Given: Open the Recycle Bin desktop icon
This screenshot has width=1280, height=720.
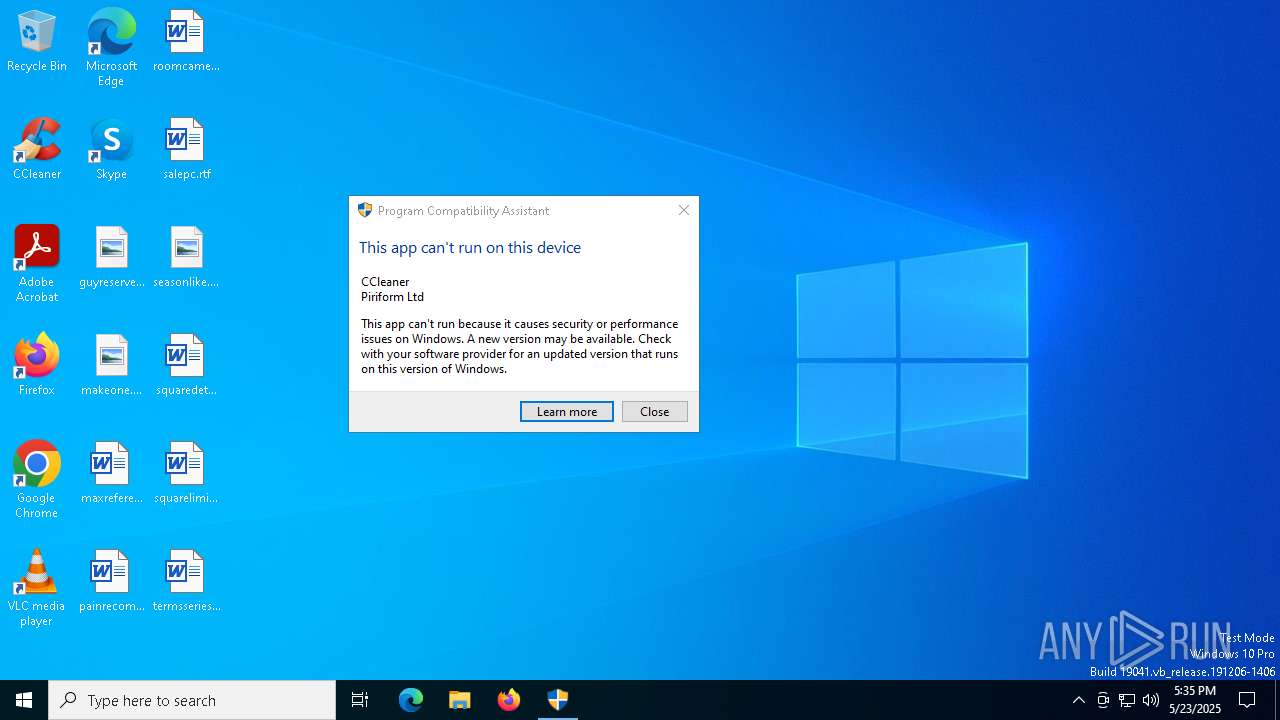Looking at the screenshot, I should (37, 42).
